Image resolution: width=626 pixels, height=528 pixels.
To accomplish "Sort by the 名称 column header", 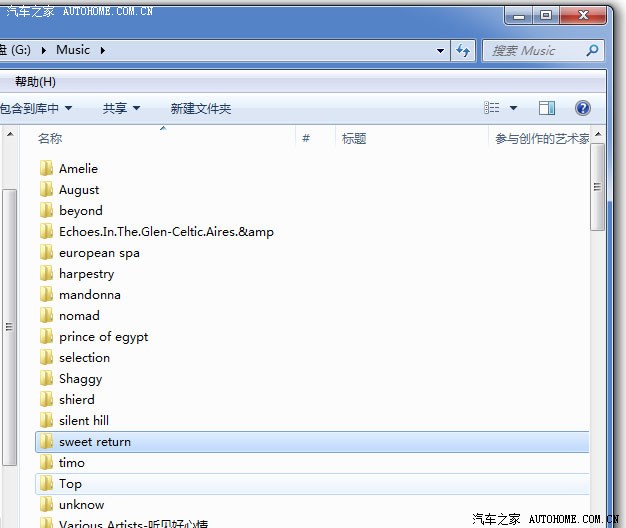I will point(50,139).
